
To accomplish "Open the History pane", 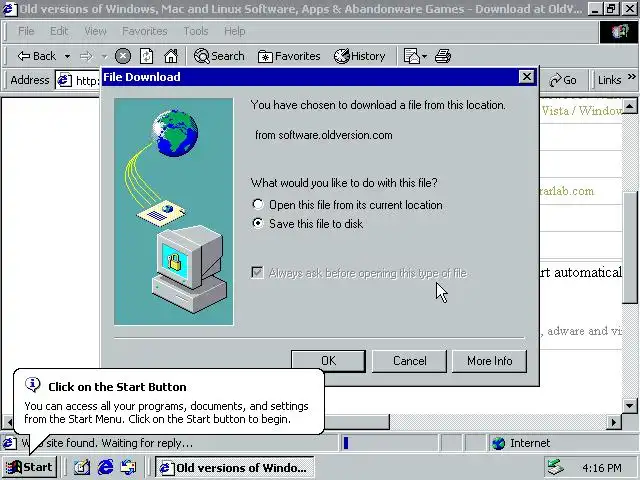I will pos(360,56).
